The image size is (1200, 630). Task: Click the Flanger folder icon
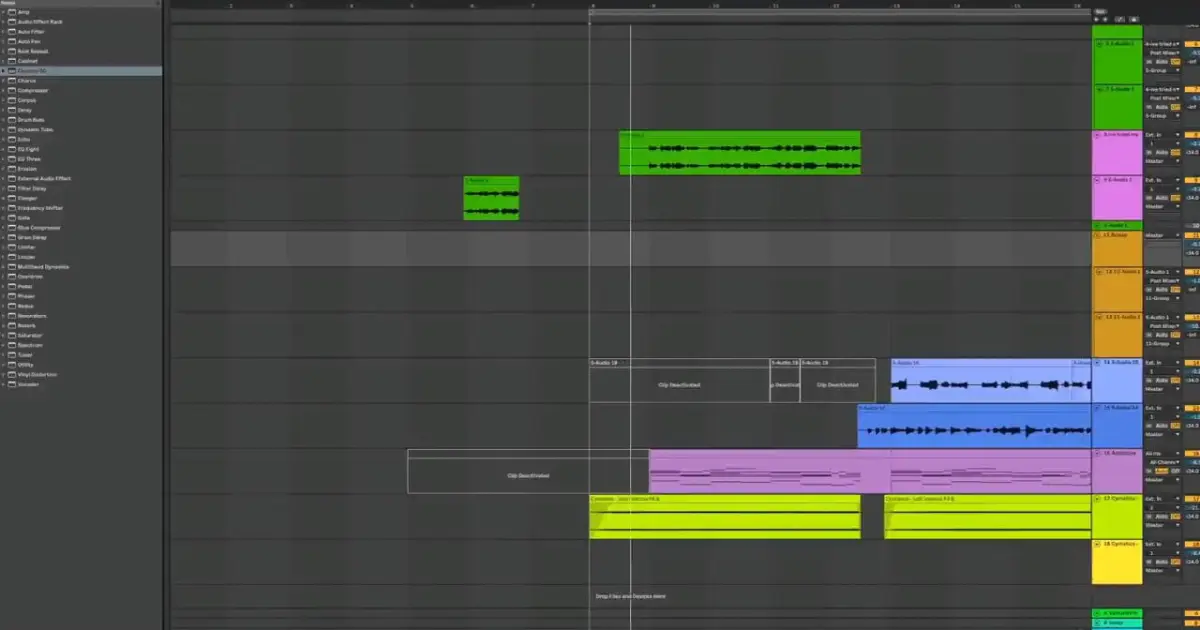coord(12,198)
